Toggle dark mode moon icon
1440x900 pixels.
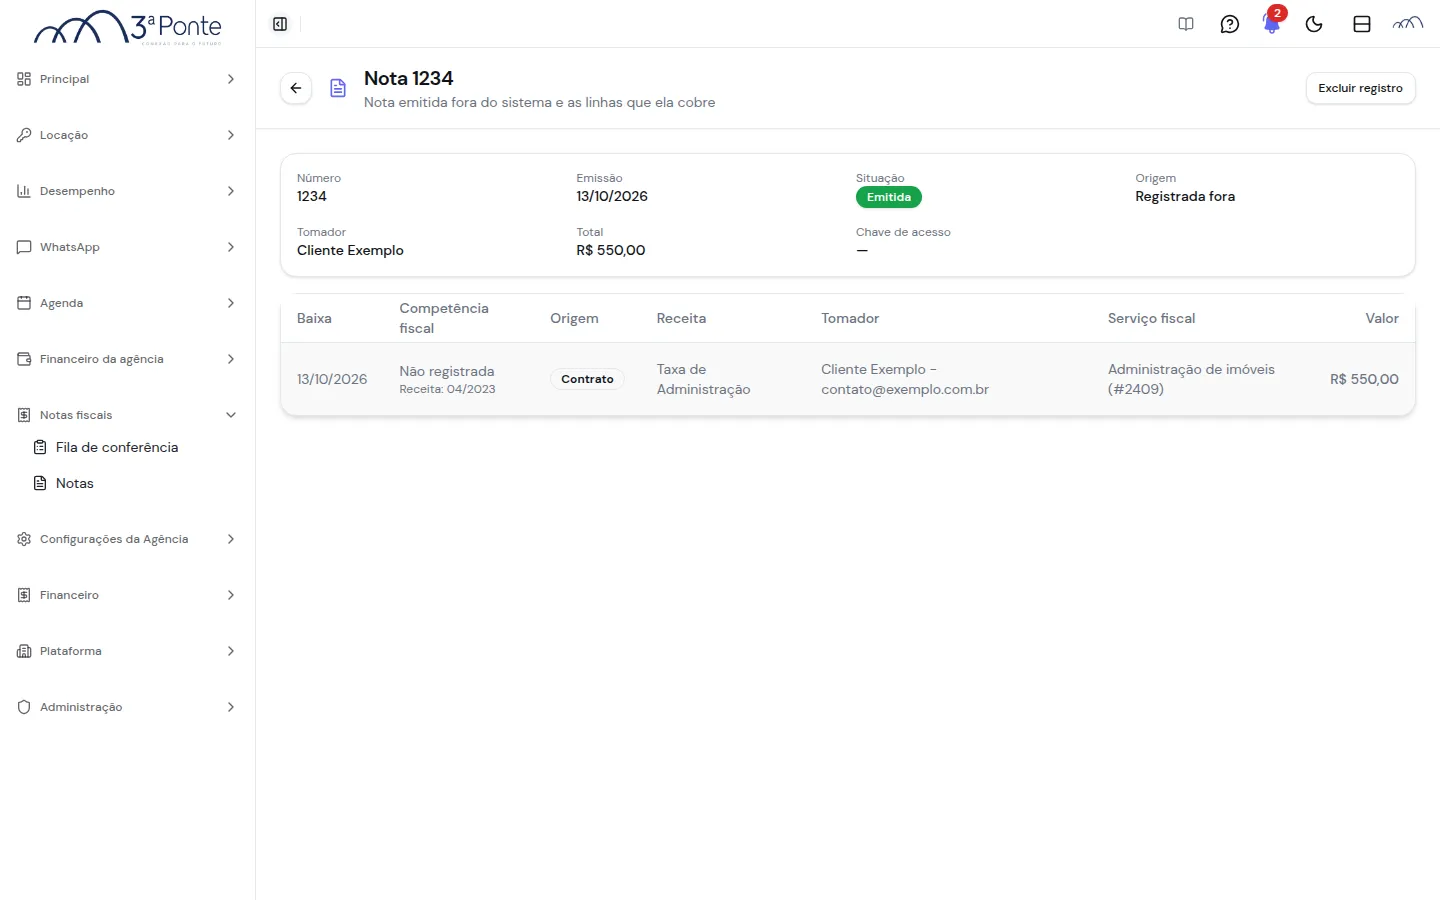coord(1314,24)
